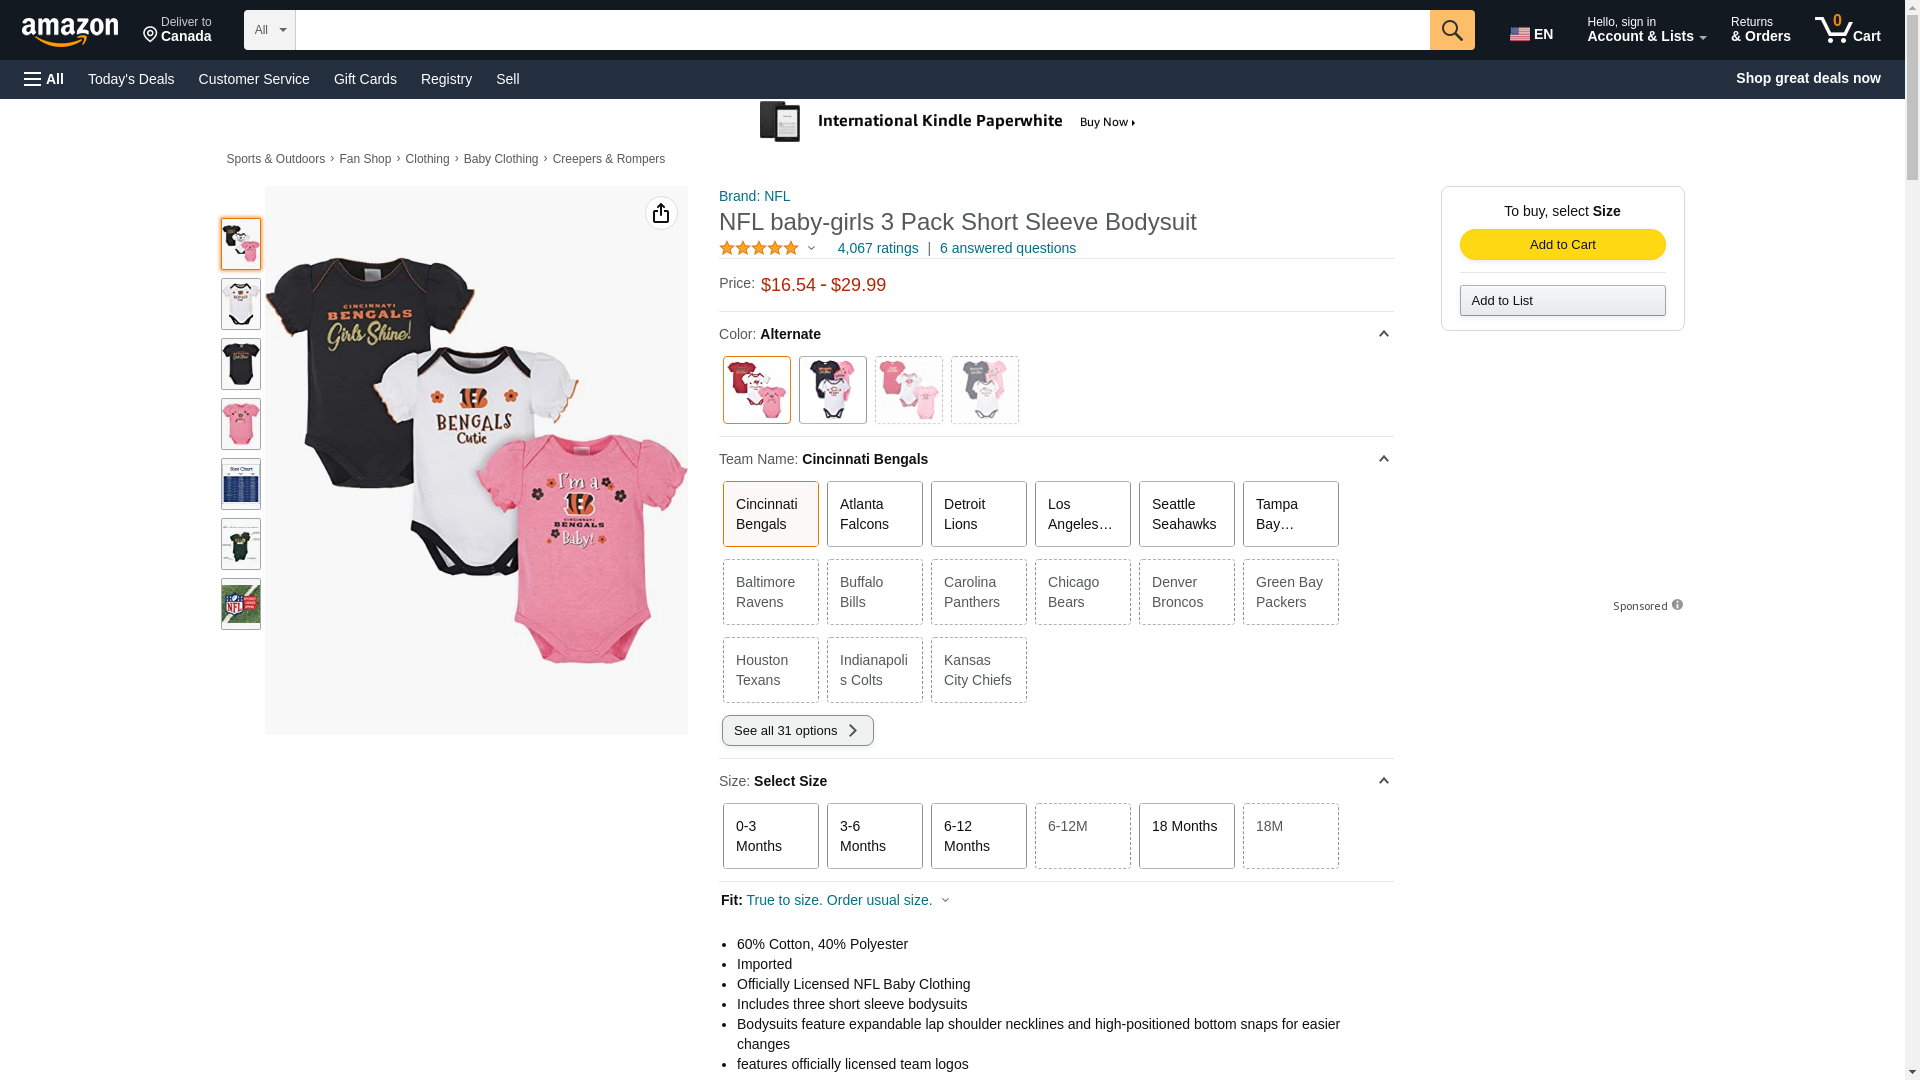1920x1080 pixels.
Task: Open the All hamburger menu
Action: [44, 79]
